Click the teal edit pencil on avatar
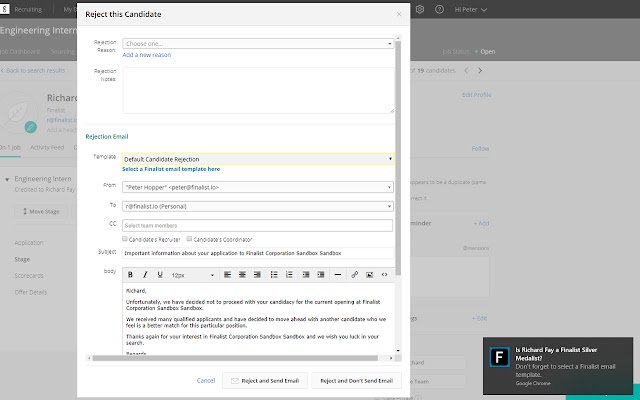This screenshot has height=400, width=640. (x=31, y=127)
